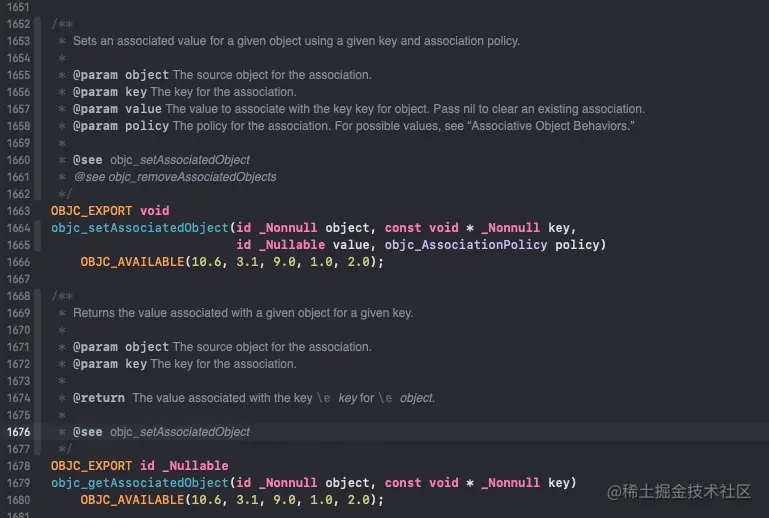Fold the comment block starting at line 1668
This screenshot has height=518, width=769.
click(x=38, y=296)
